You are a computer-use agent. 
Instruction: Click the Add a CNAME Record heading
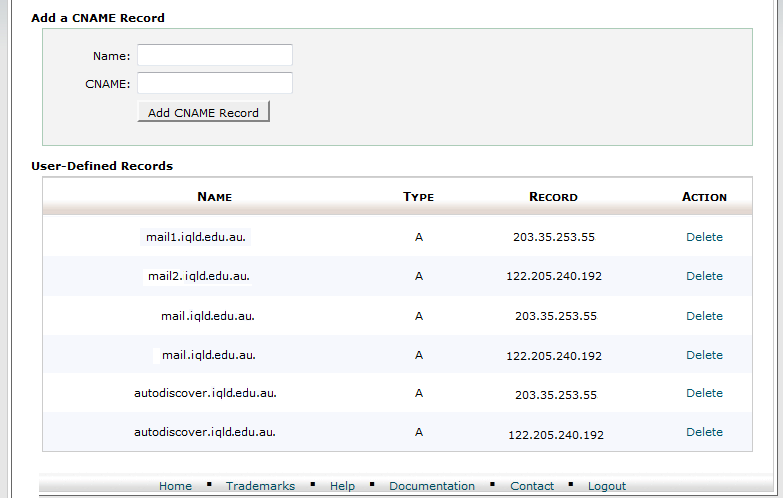[x=98, y=18]
